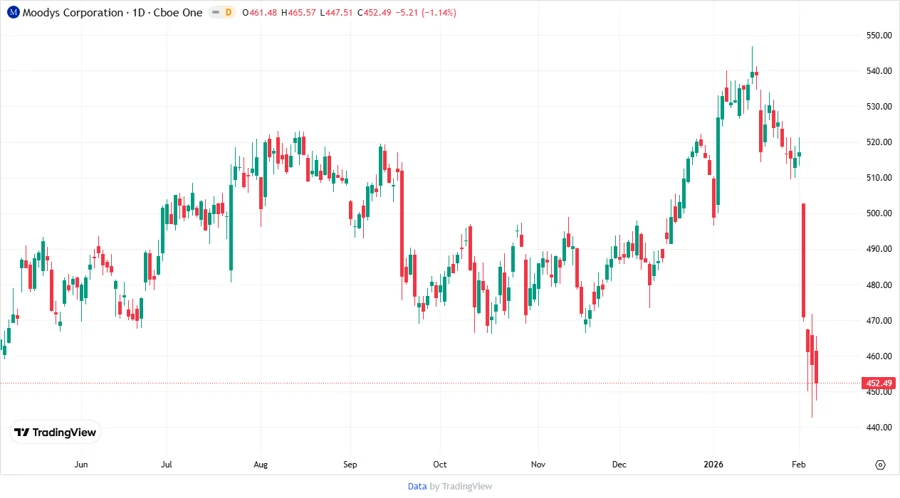Click the Moodys Corporation symbol title
Viewport: 900px width, 498px height.
73,12
